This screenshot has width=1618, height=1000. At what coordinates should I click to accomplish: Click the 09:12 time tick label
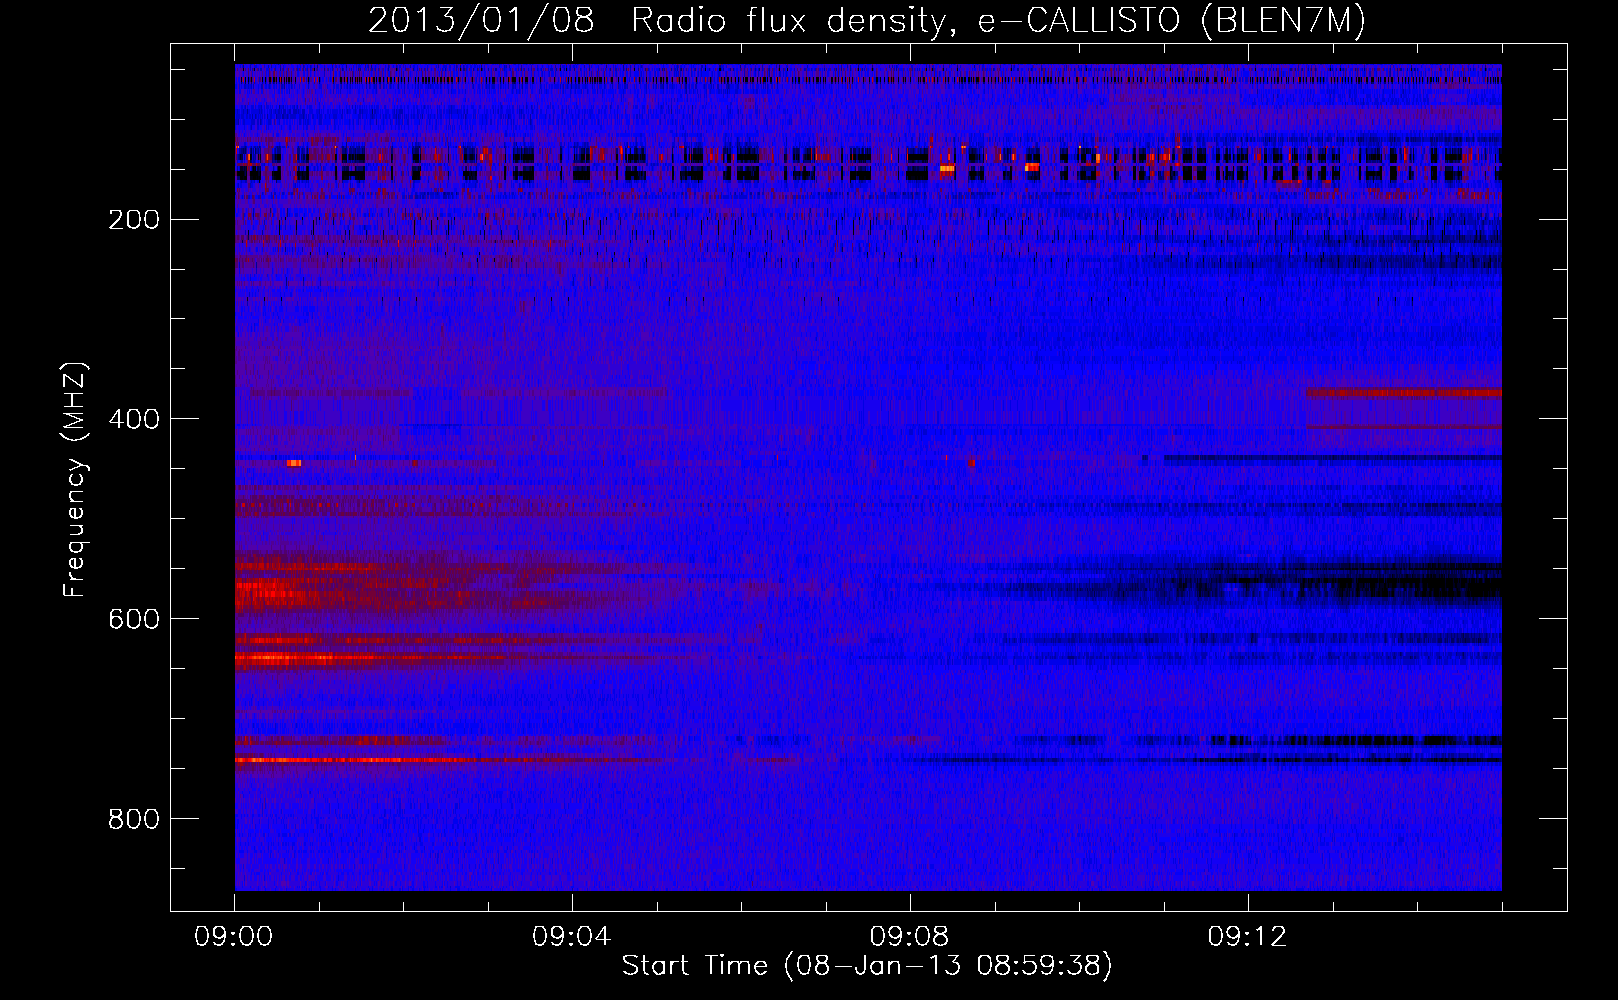point(1248,937)
